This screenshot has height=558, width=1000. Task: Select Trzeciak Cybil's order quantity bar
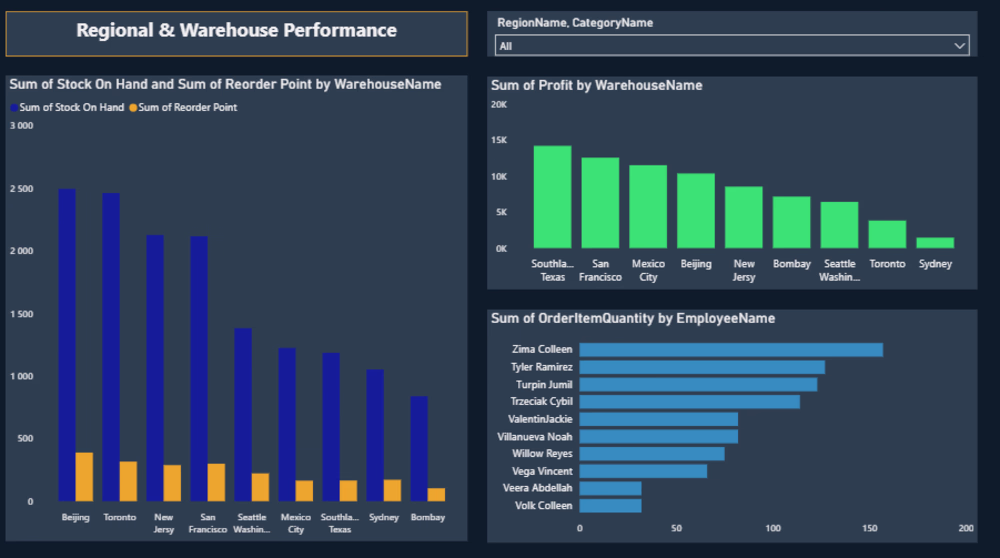coord(689,402)
